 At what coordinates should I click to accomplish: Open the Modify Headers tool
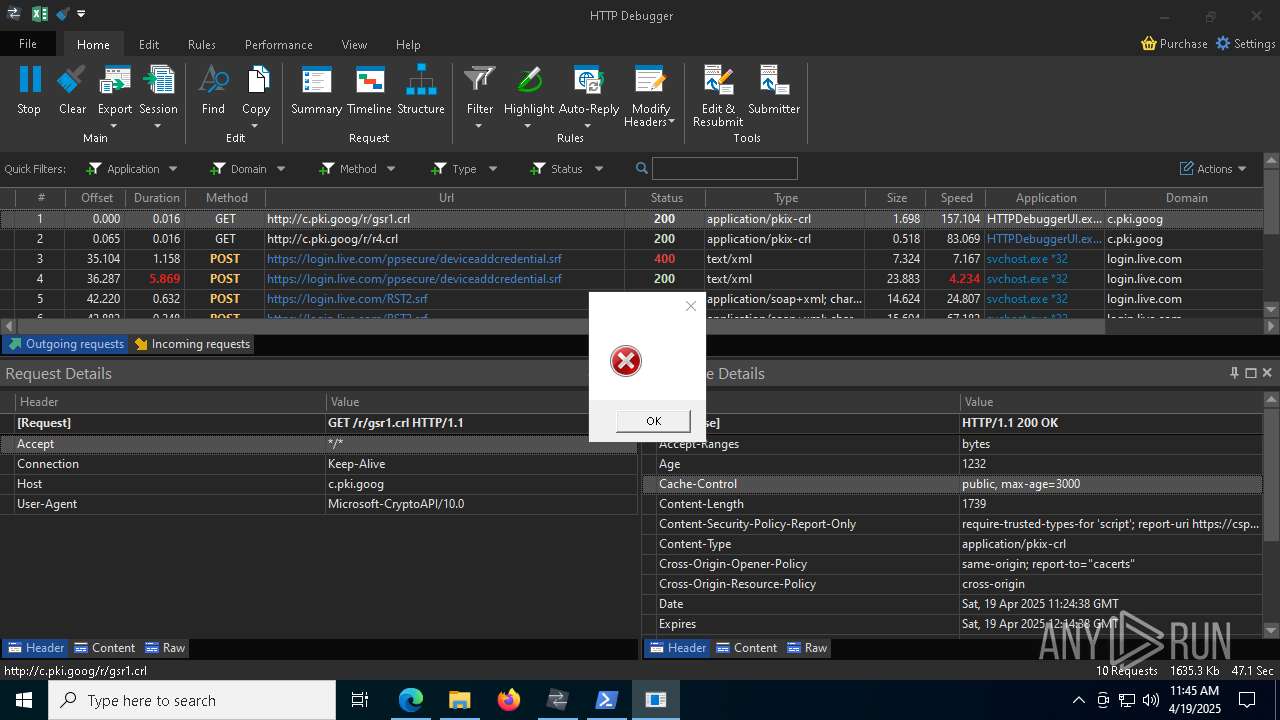click(x=650, y=97)
